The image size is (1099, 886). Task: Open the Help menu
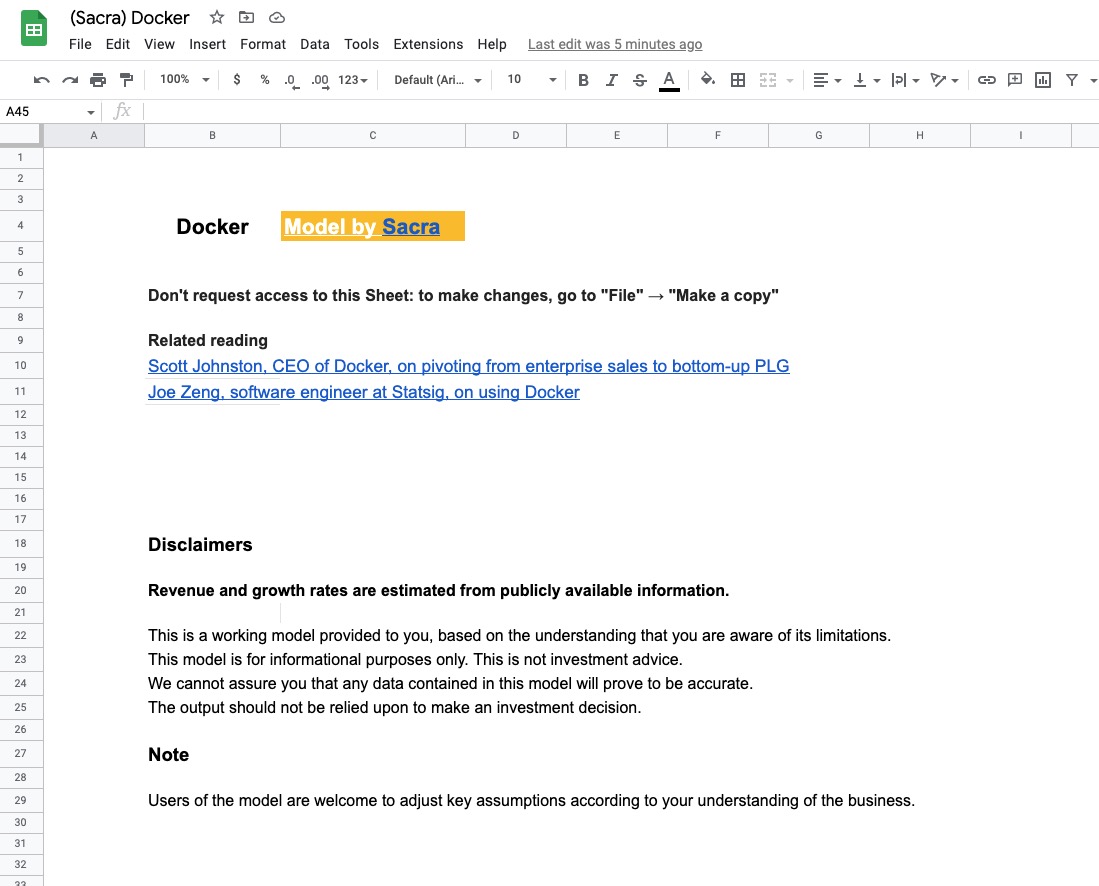[x=492, y=44]
